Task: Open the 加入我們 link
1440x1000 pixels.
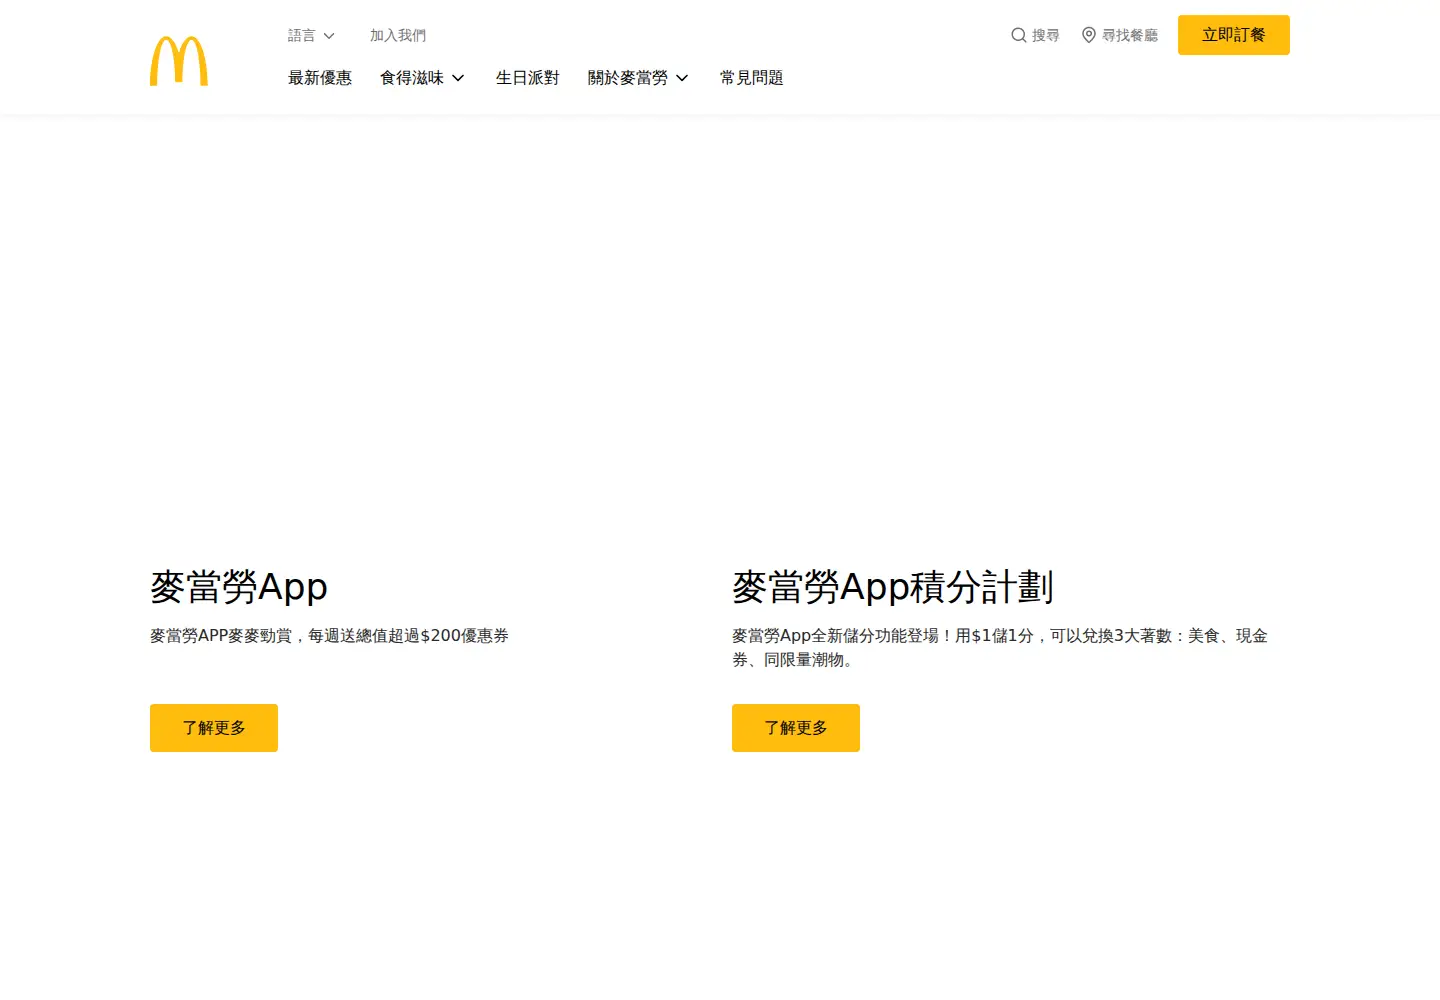Action: point(398,35)
